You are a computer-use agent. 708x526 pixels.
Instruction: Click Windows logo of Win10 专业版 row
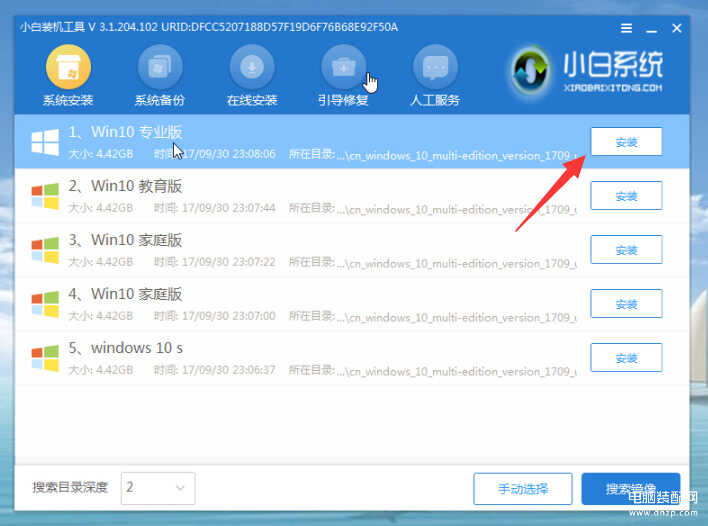45,142
